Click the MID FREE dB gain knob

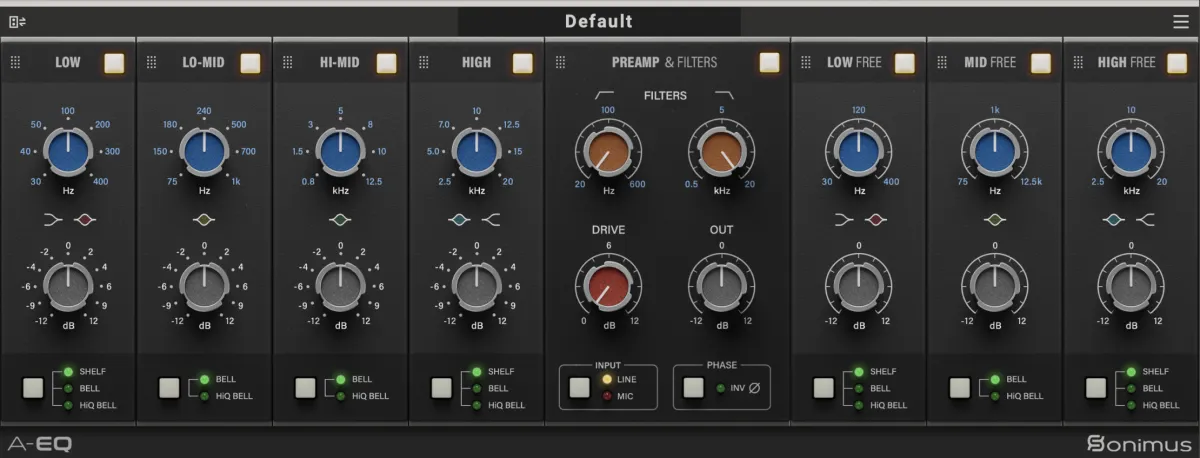pyautogui.click(x=995, y=288)
